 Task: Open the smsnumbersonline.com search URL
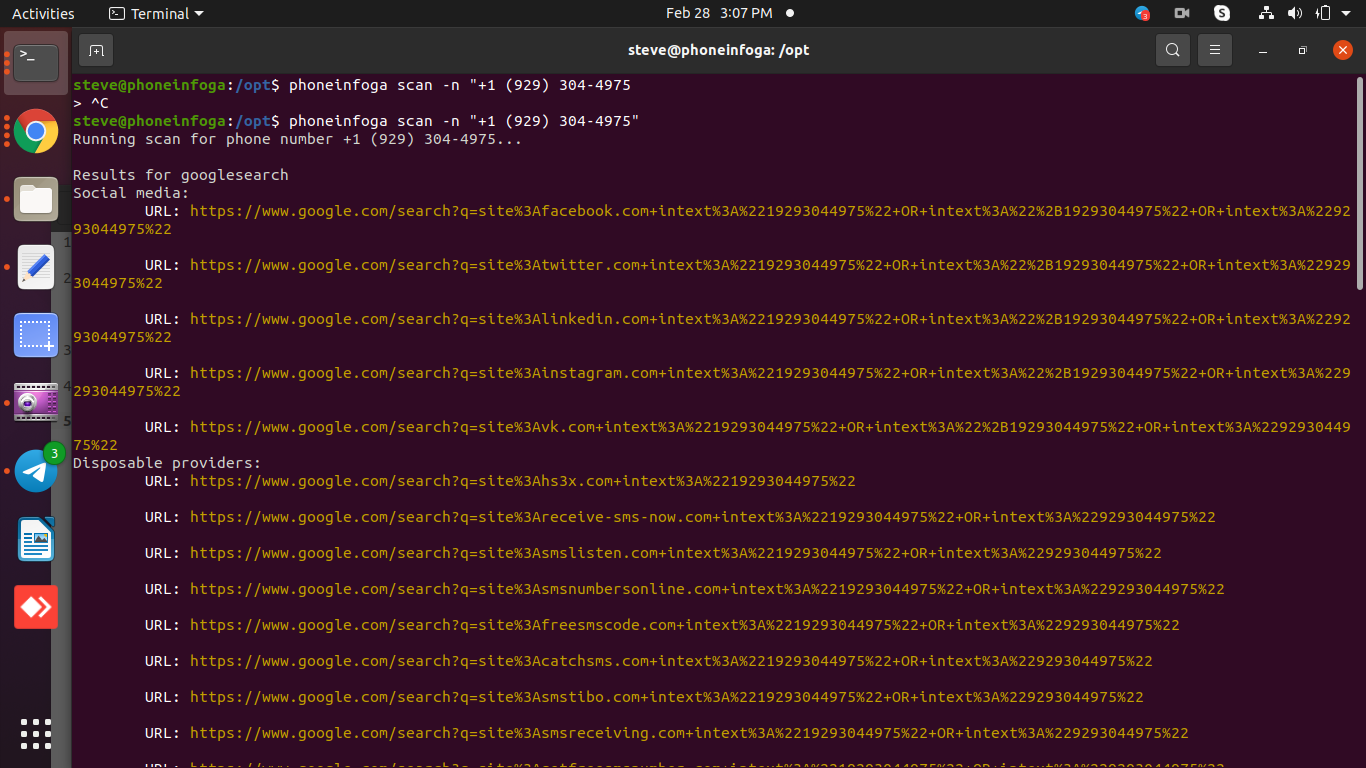click(707, 589)
